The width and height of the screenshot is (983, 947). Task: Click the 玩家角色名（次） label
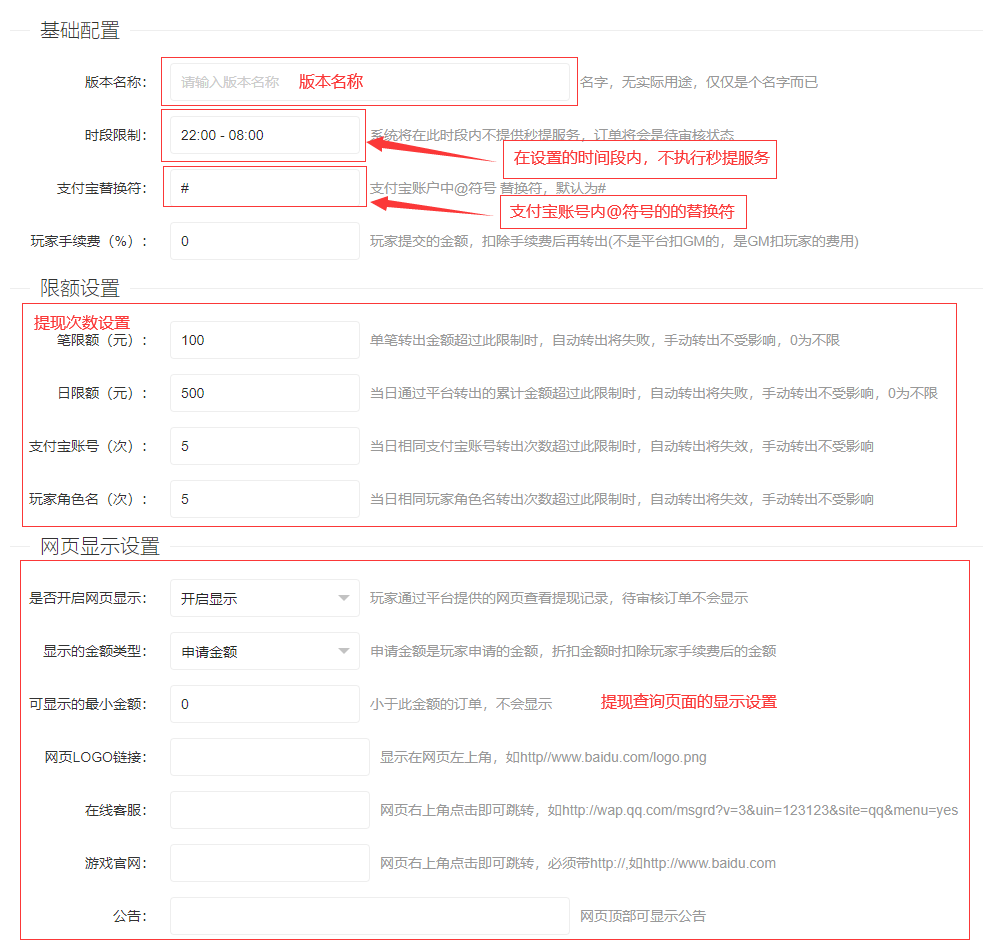tap(88, 499)
